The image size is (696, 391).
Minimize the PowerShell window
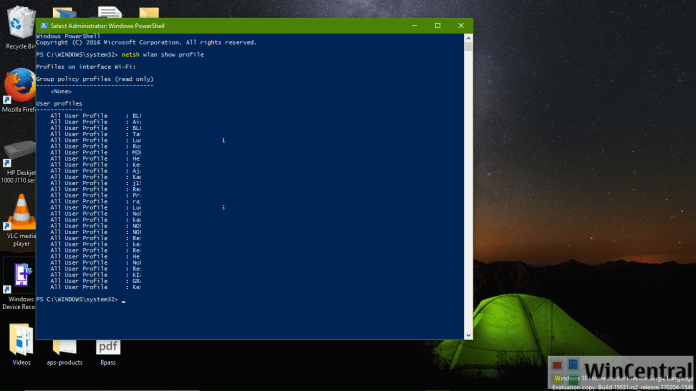click(415, 26)
